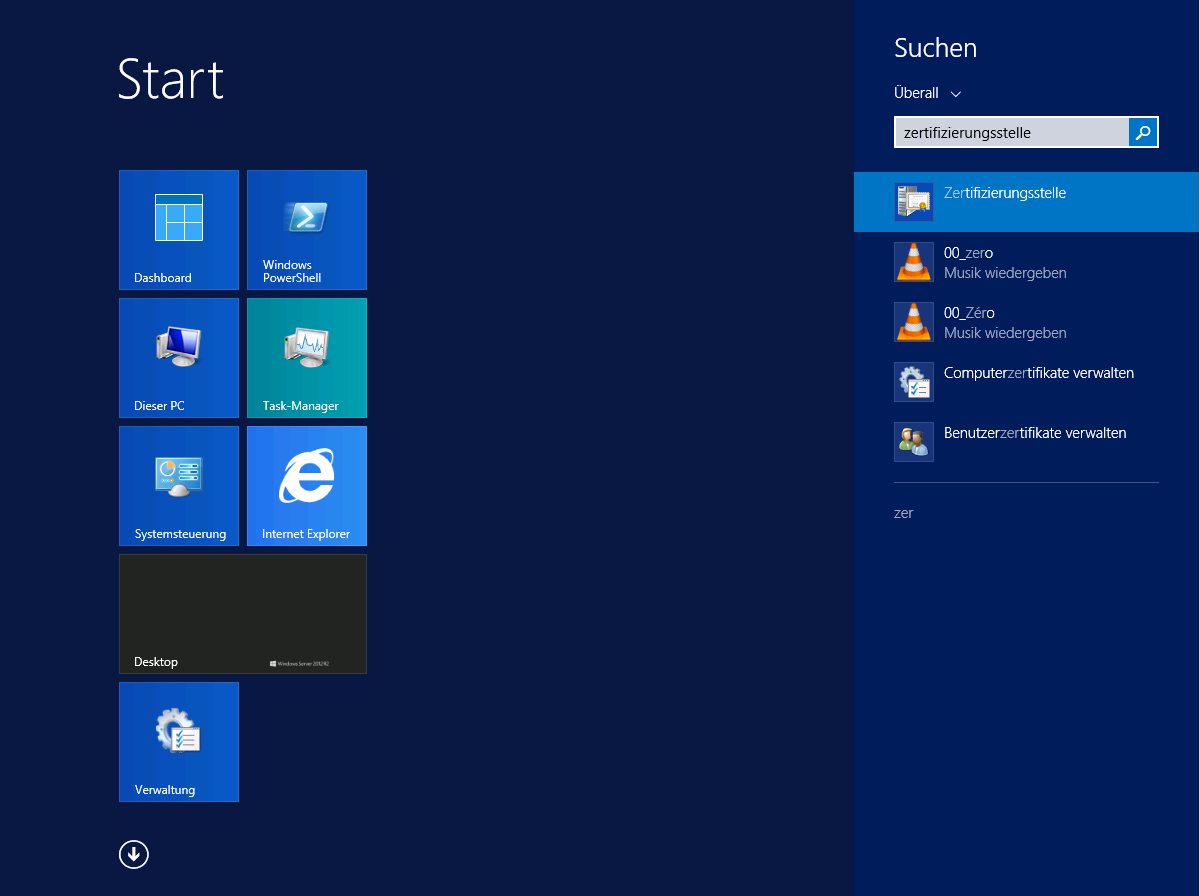
Task: Click the Desktop tile
Action: pos(243,613)
